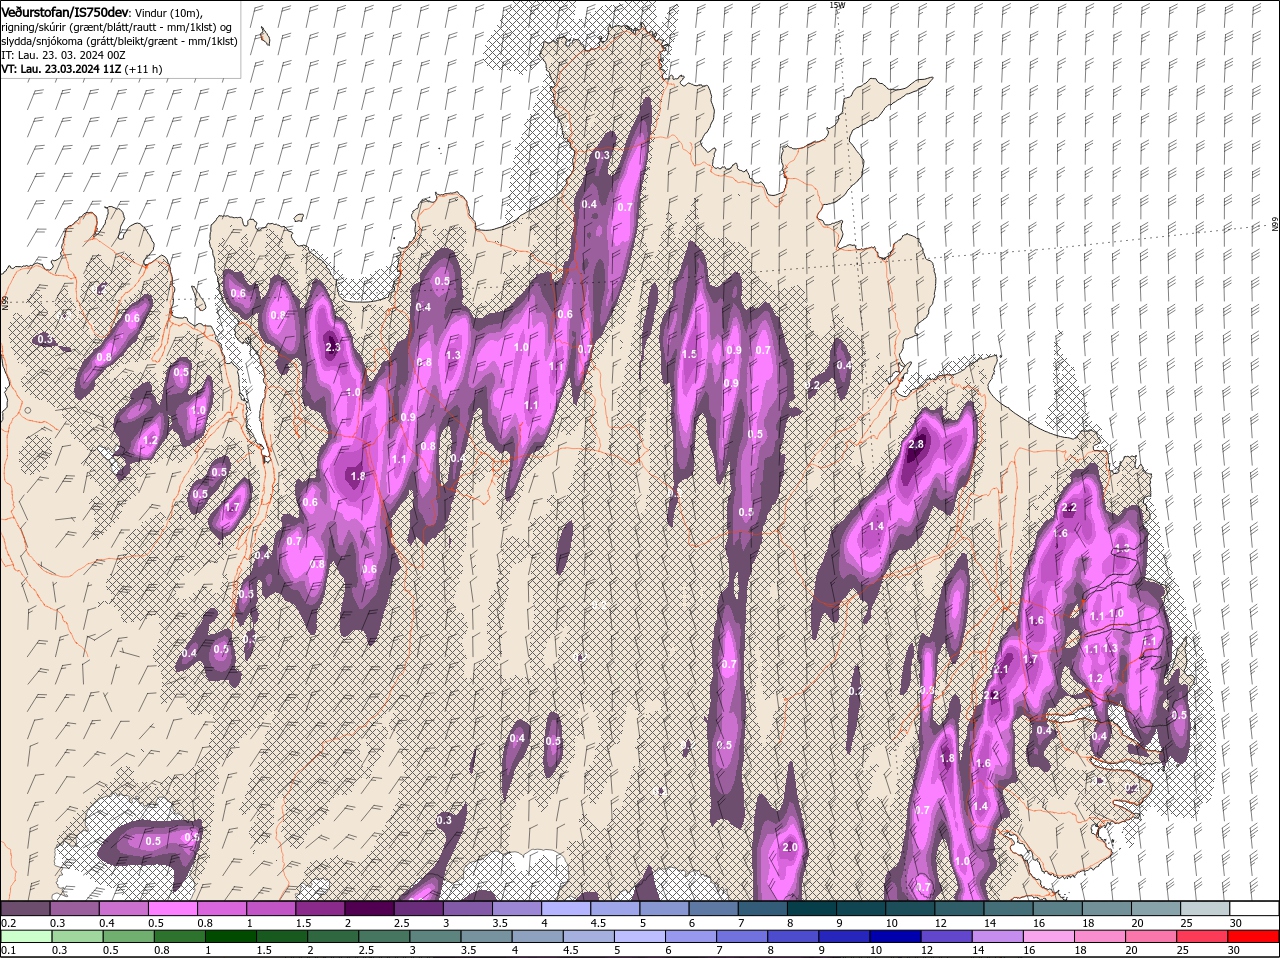The height and width of the screenshot is (958, 1280).
Task: Click the "2.3" precipitation value on the map
Action: (x=334, y=348)
